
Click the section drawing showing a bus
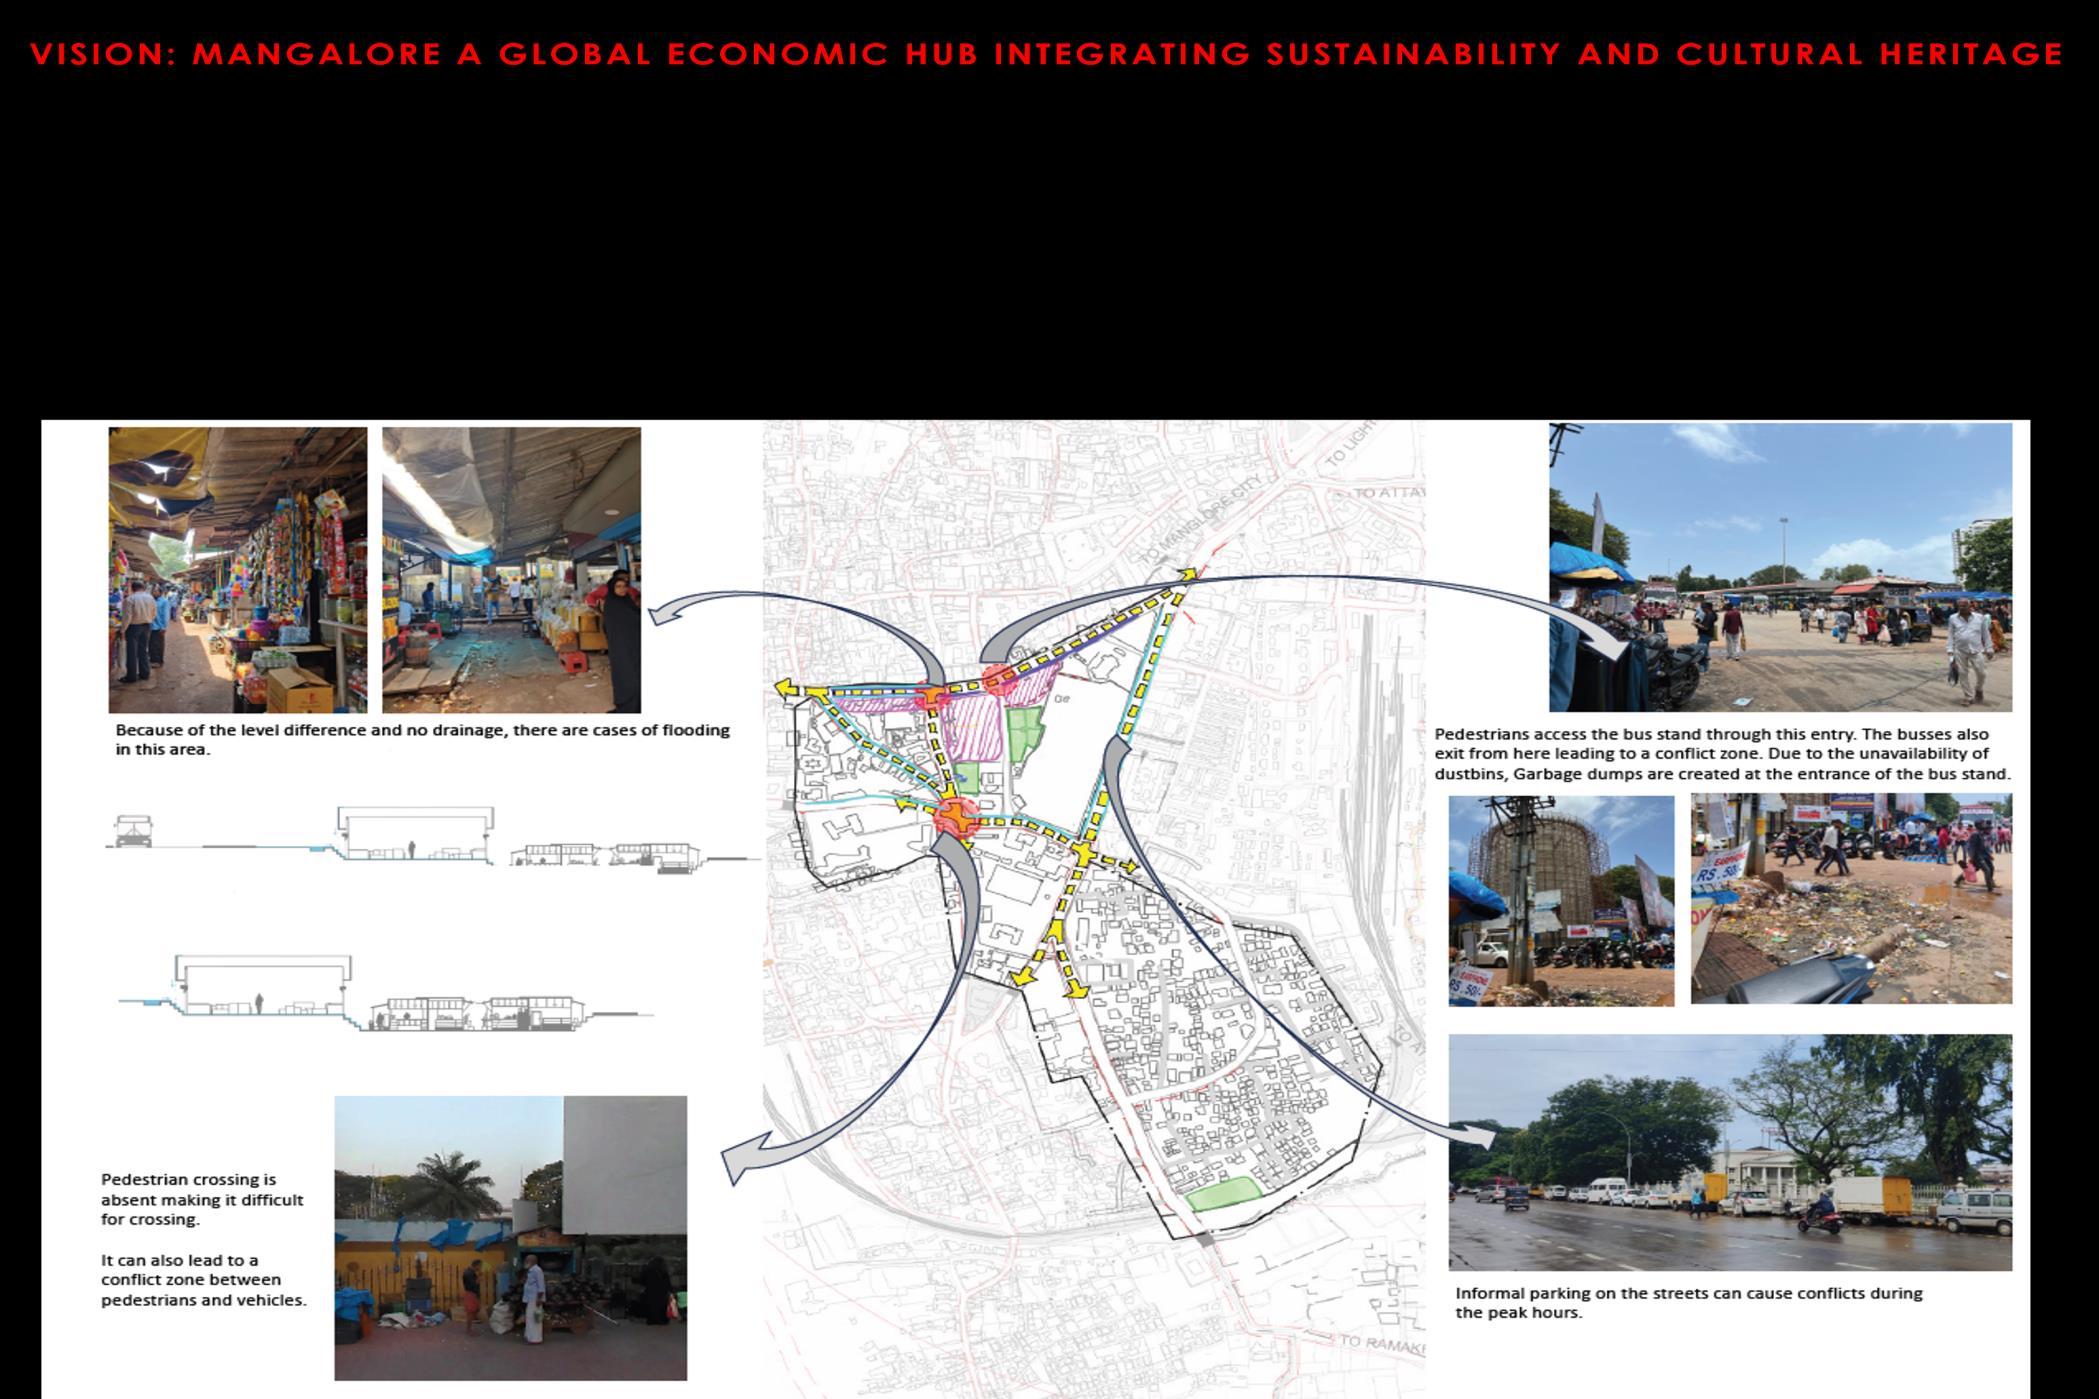tap(432, 839)
